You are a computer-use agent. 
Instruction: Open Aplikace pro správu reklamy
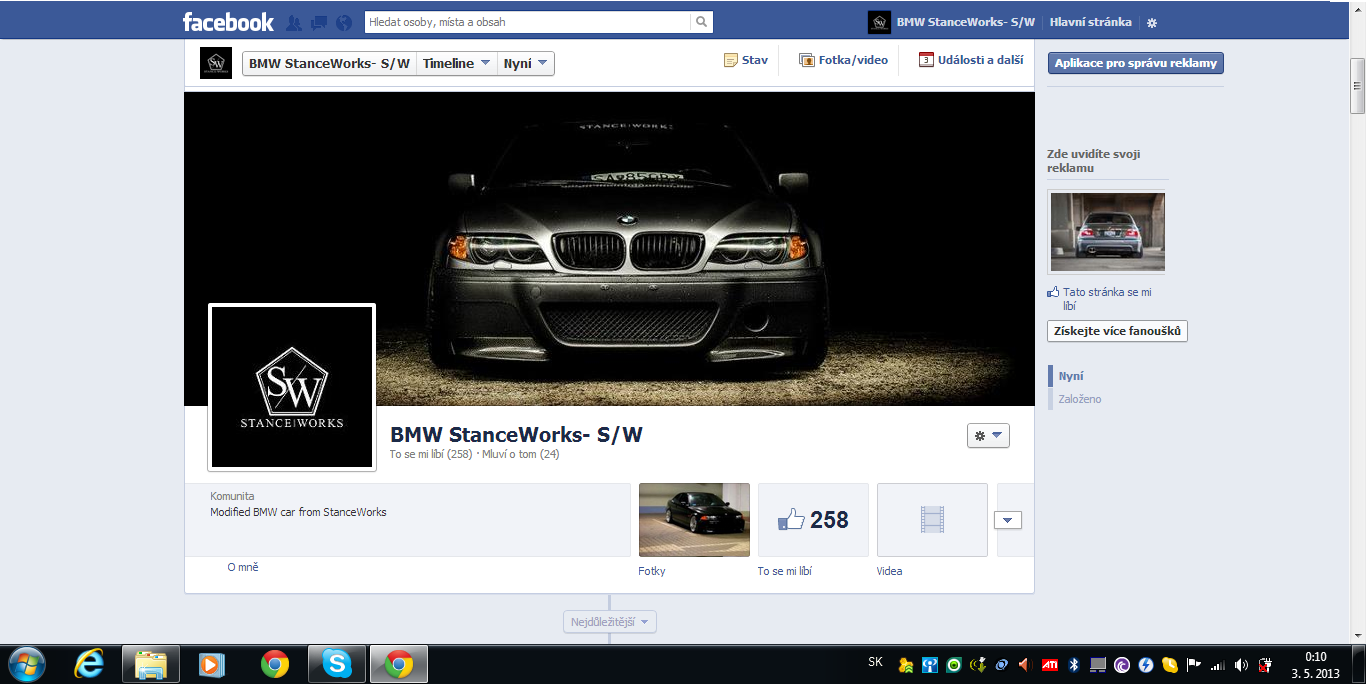(x=1136, y=63)
